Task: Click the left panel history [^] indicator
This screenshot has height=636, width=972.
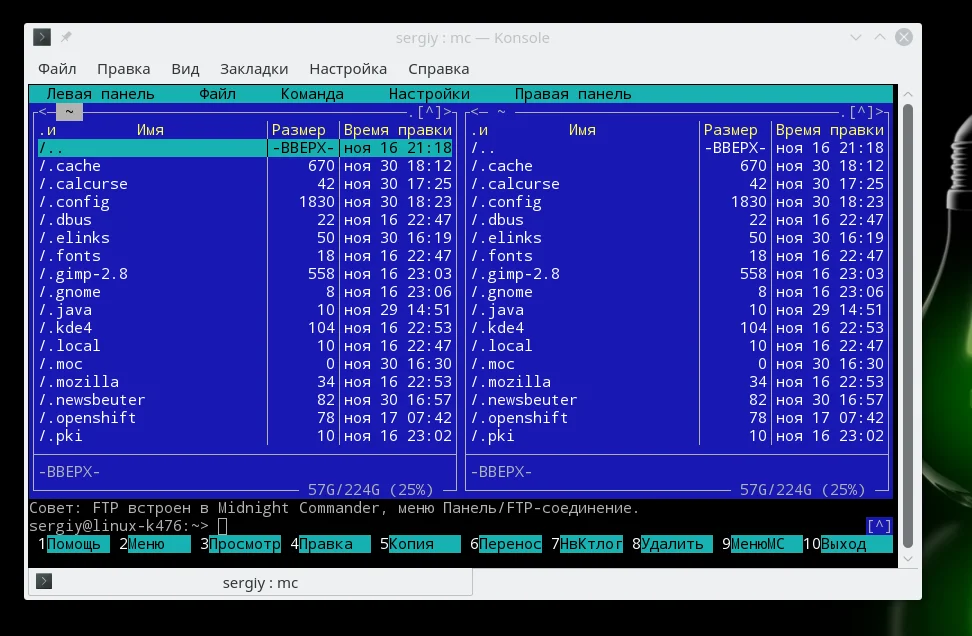Action: click(x=429, y=112)
